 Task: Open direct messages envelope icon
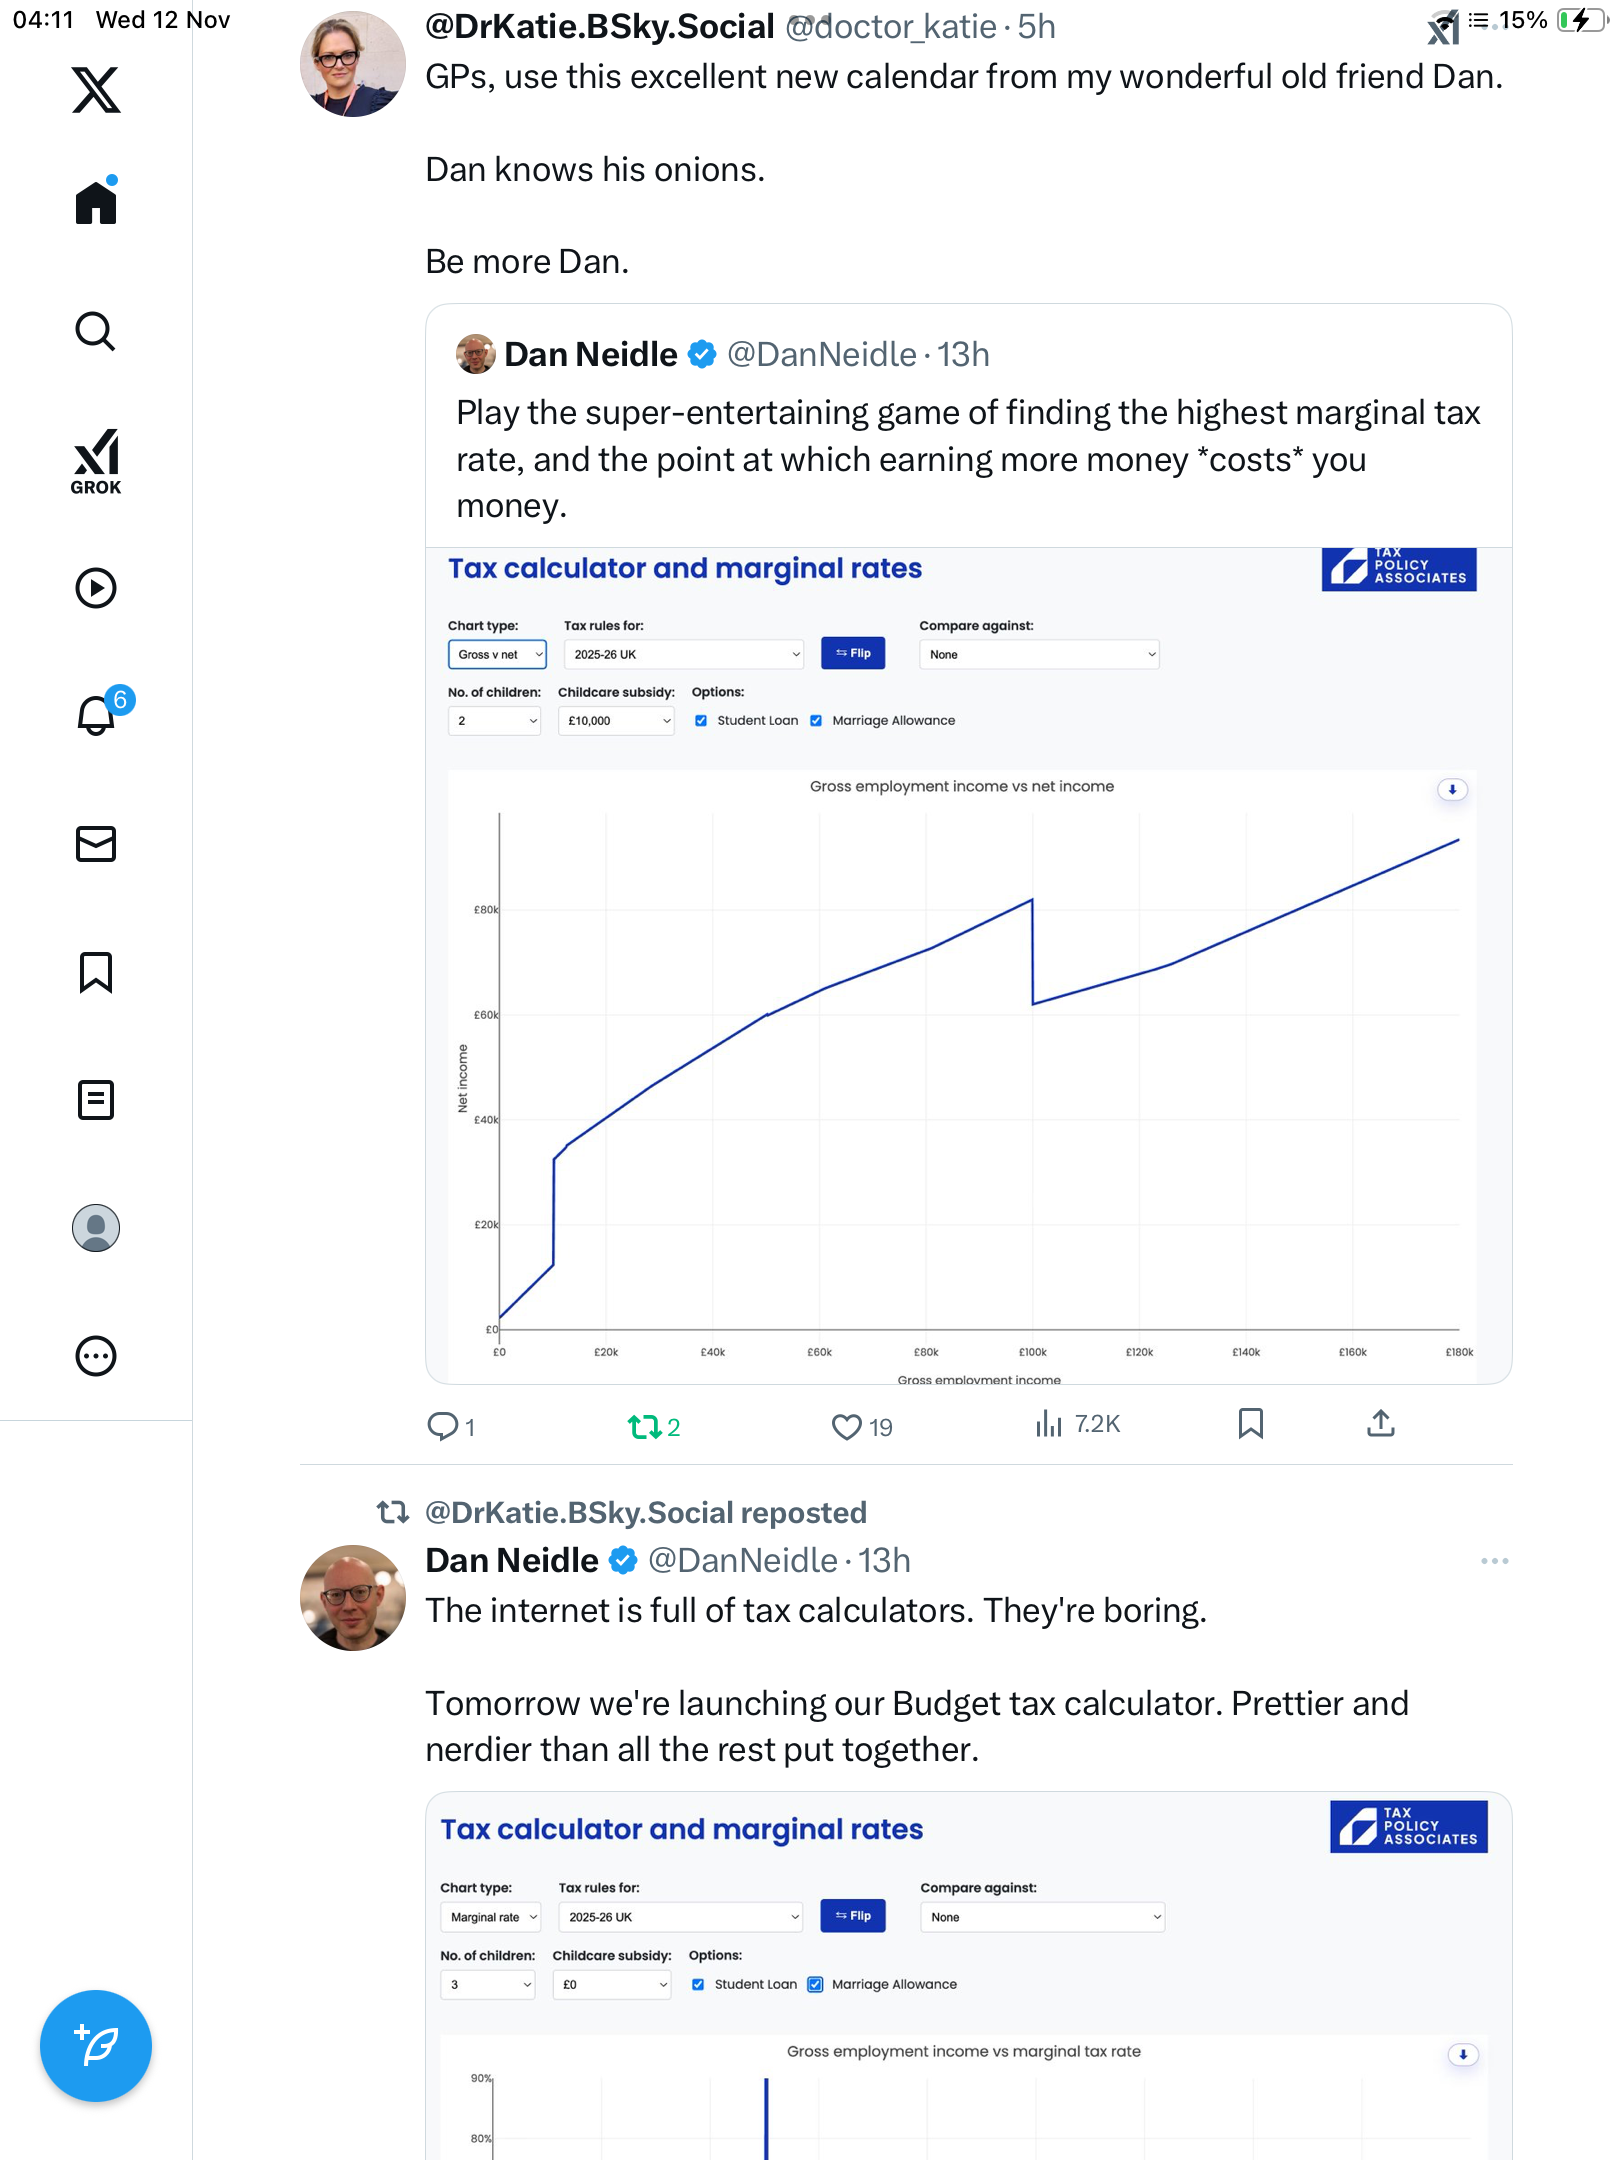[x=96, y=844]
